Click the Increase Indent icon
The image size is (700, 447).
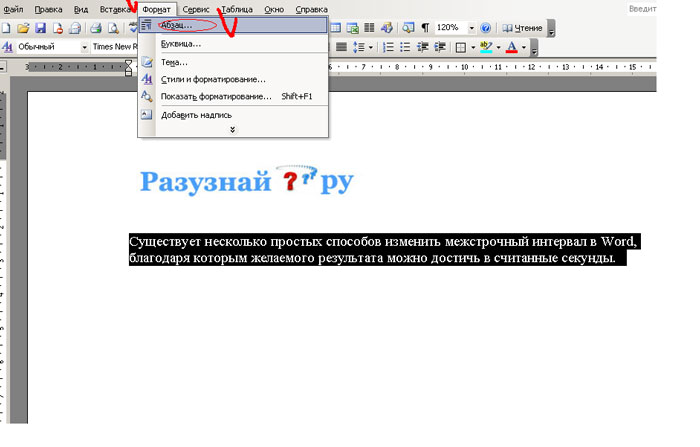[x=440, y=47]
